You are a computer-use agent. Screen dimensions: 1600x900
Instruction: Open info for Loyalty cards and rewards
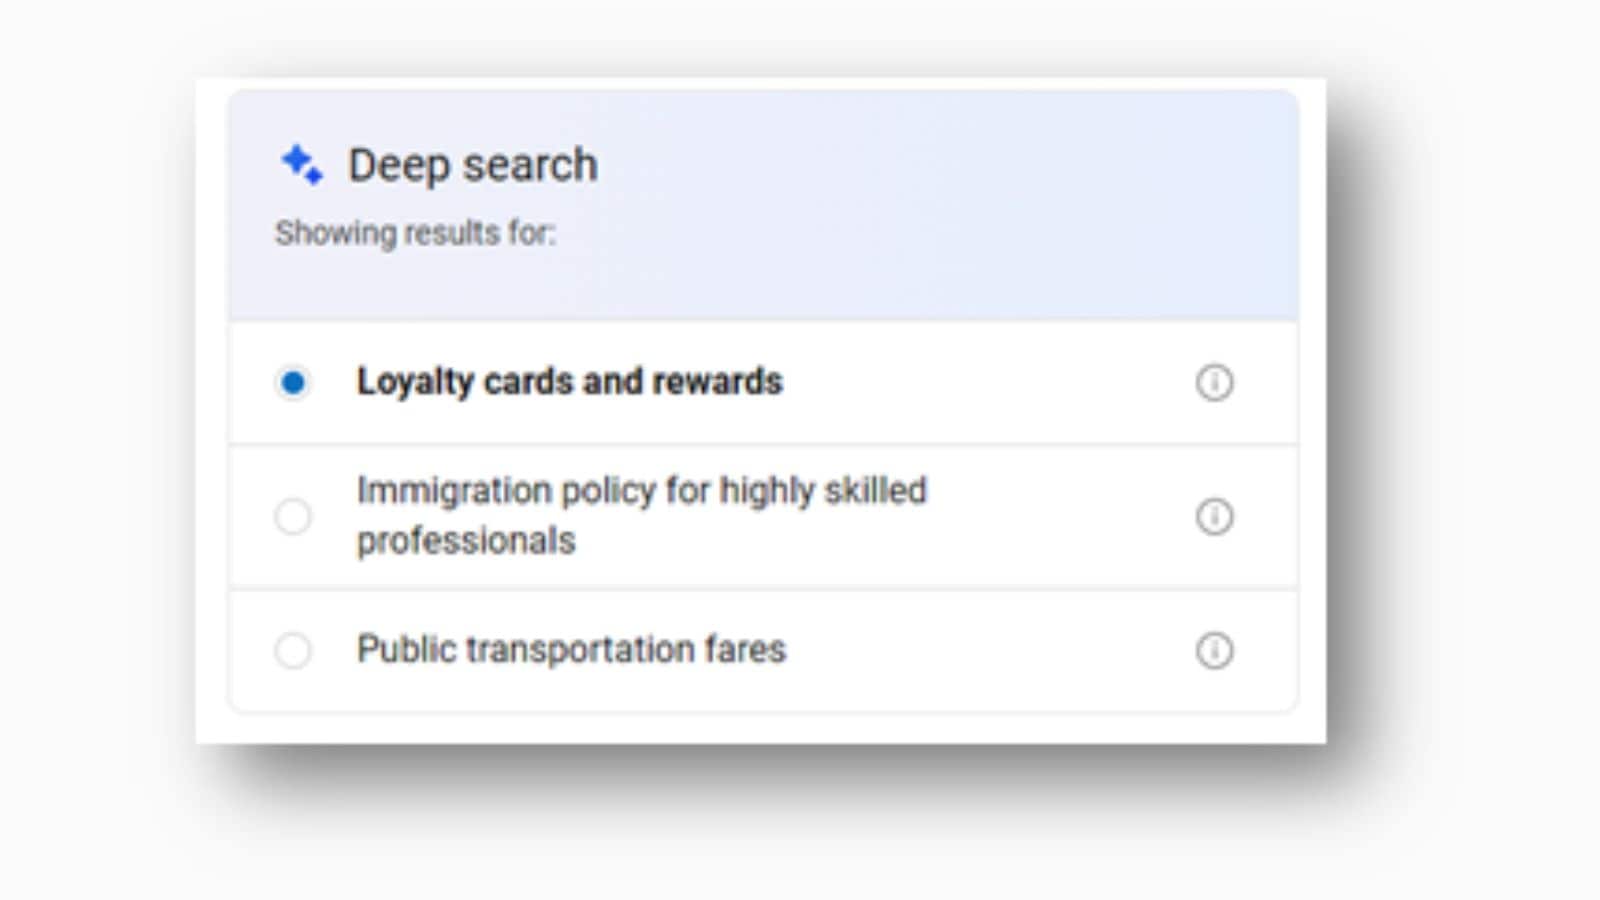(1214, 382)
